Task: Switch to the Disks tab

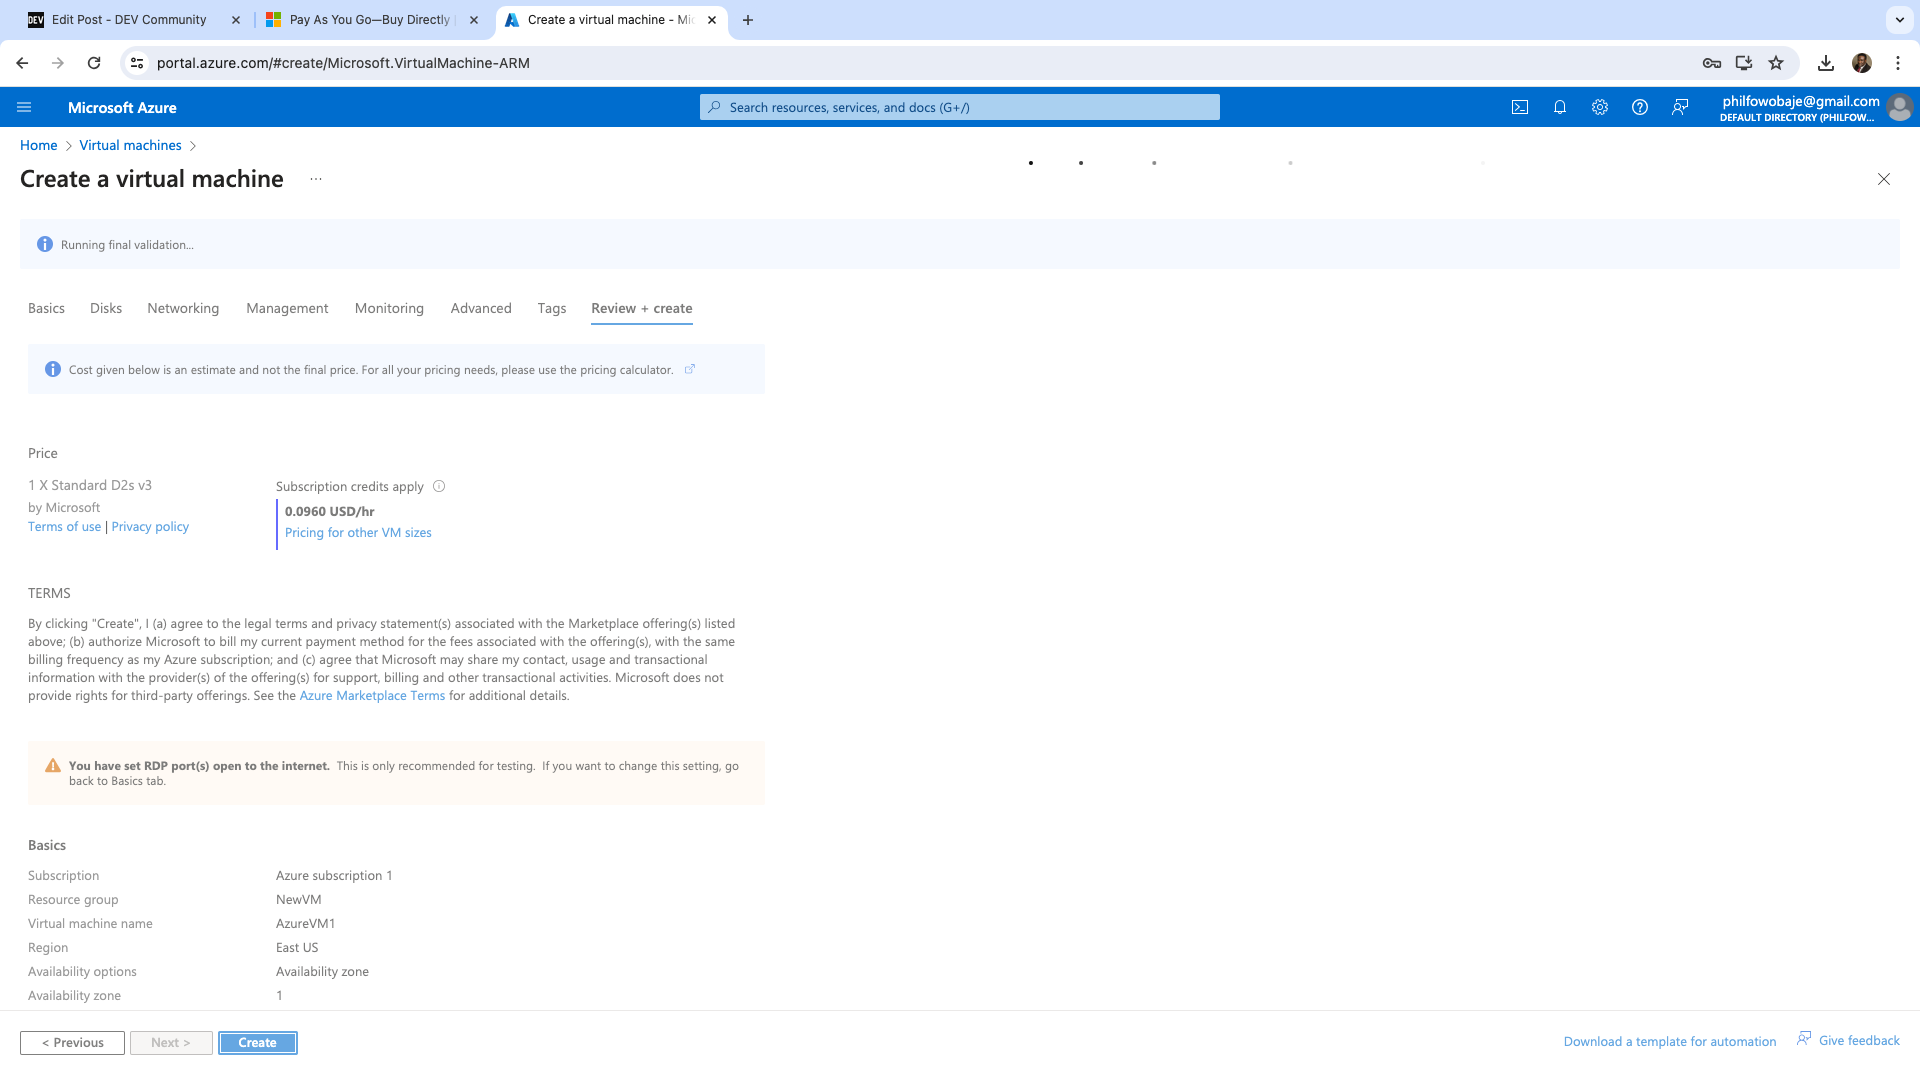Action: (106, 308)
